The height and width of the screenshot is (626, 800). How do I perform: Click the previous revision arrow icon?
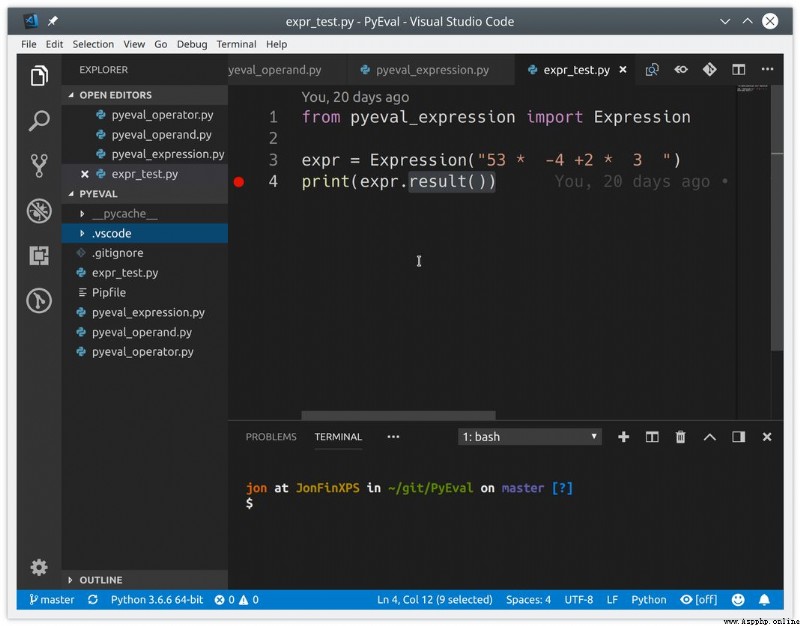(681, 69)
